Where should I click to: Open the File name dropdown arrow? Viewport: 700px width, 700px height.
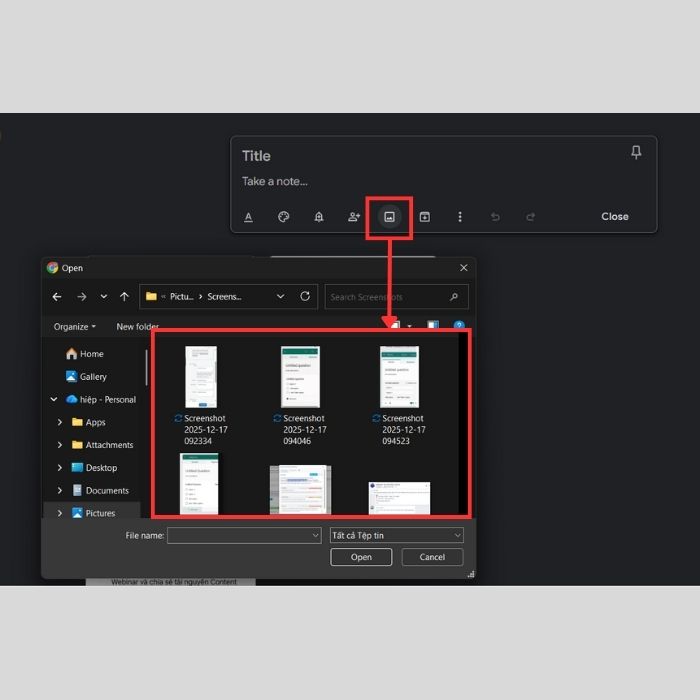[x=316, y=535]
